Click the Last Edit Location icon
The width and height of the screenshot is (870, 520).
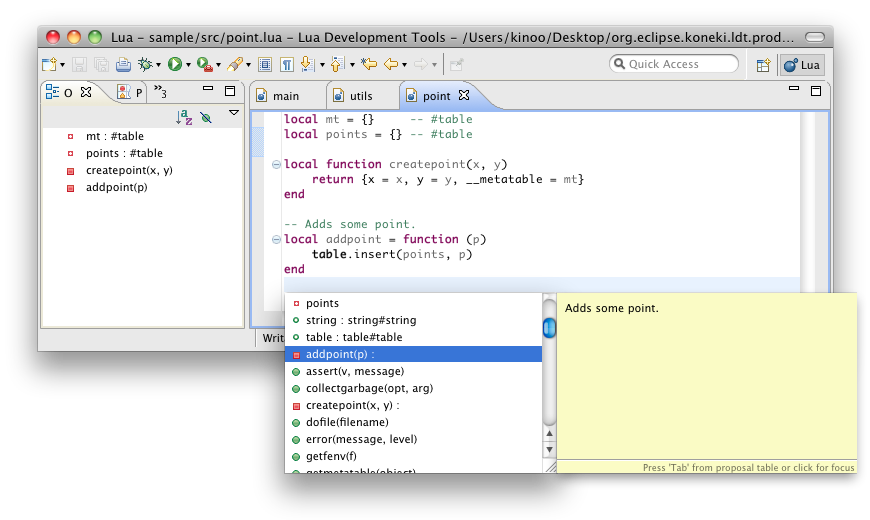point(369,64)
